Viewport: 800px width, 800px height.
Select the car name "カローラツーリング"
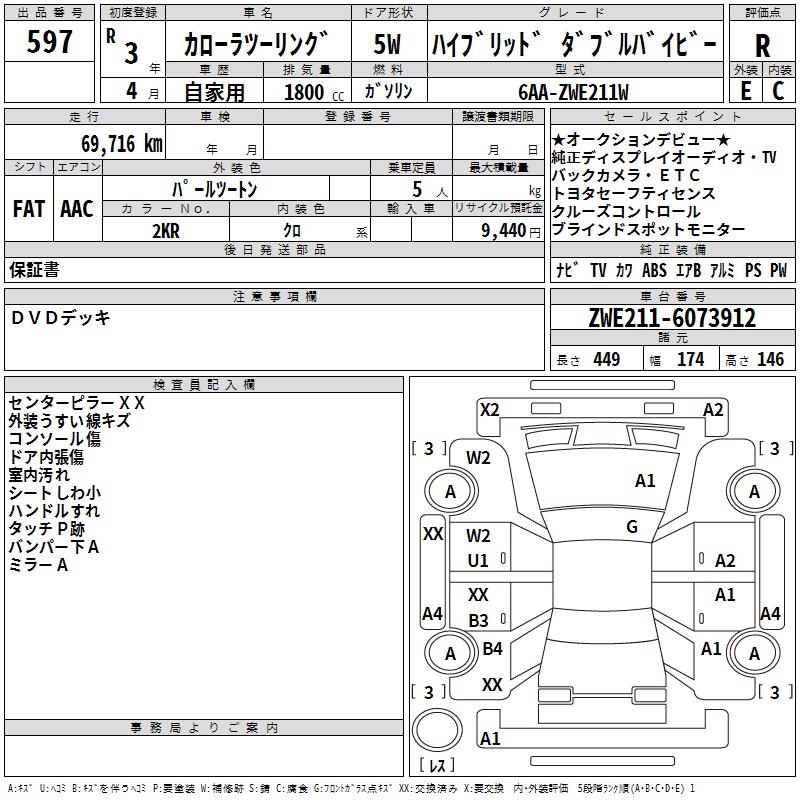coord(256,44)
